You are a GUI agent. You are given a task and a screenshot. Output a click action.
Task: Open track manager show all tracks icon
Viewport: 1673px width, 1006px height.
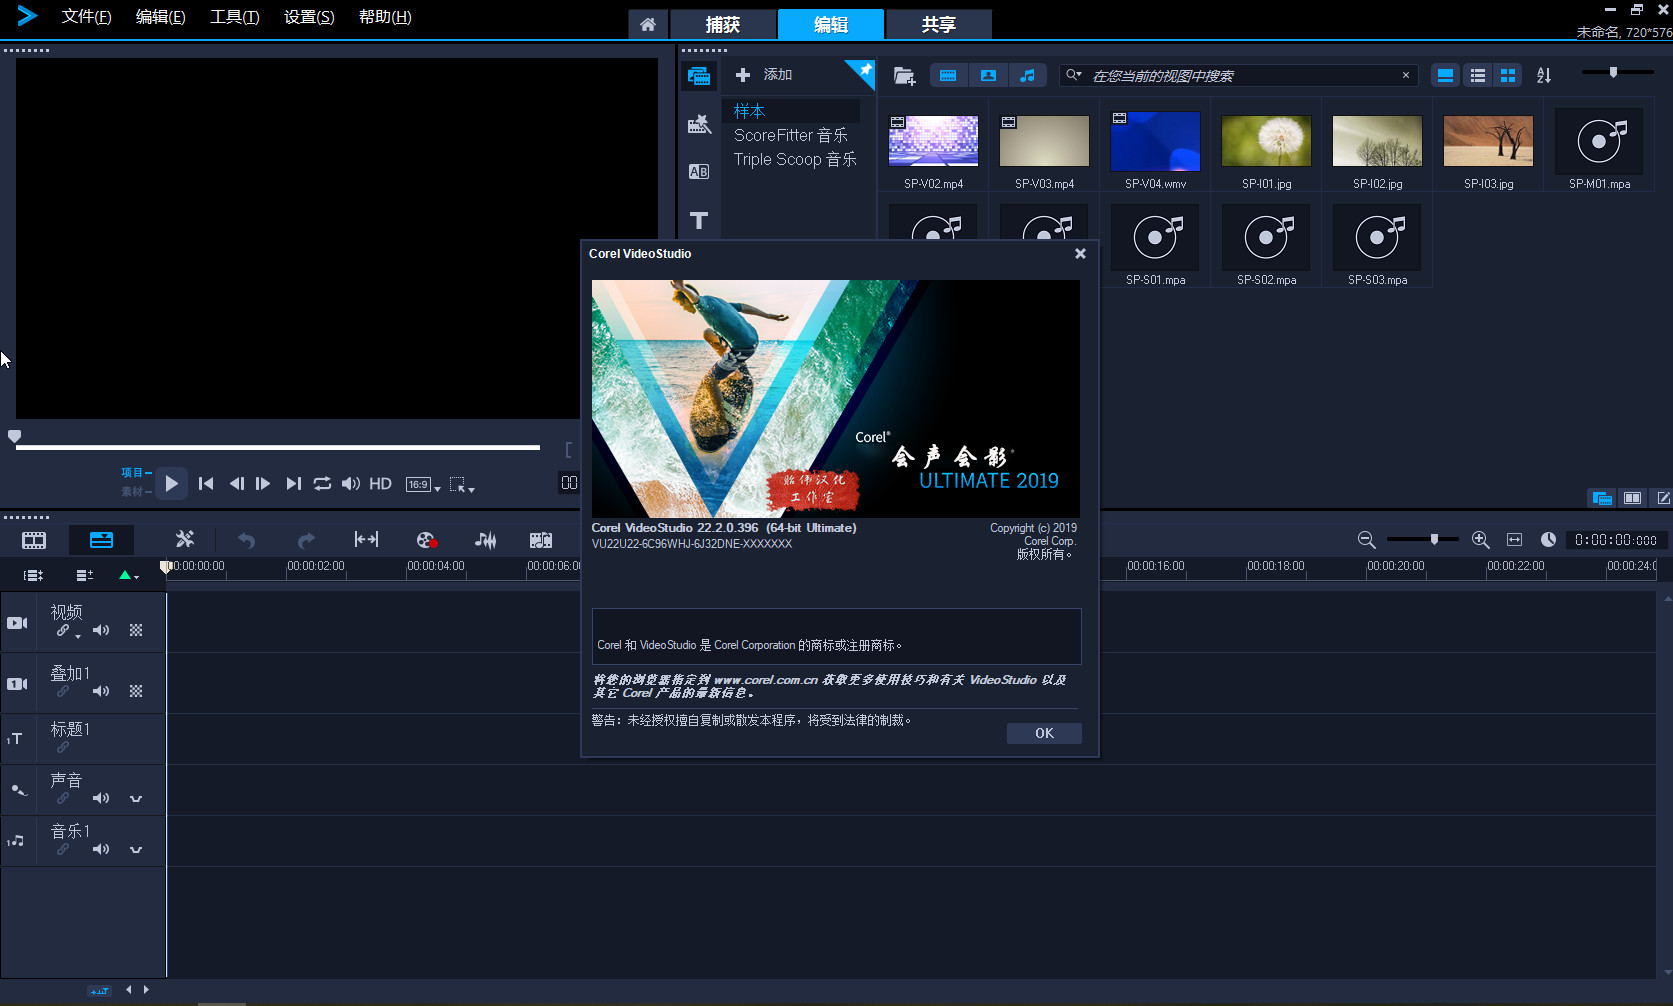coord(34,575)
